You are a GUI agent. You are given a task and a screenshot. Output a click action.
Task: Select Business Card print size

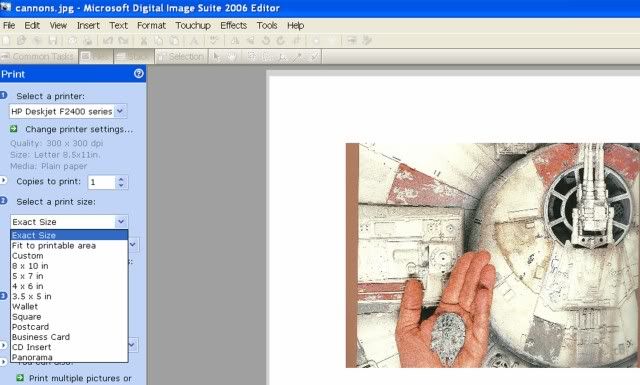coord(69,337)
